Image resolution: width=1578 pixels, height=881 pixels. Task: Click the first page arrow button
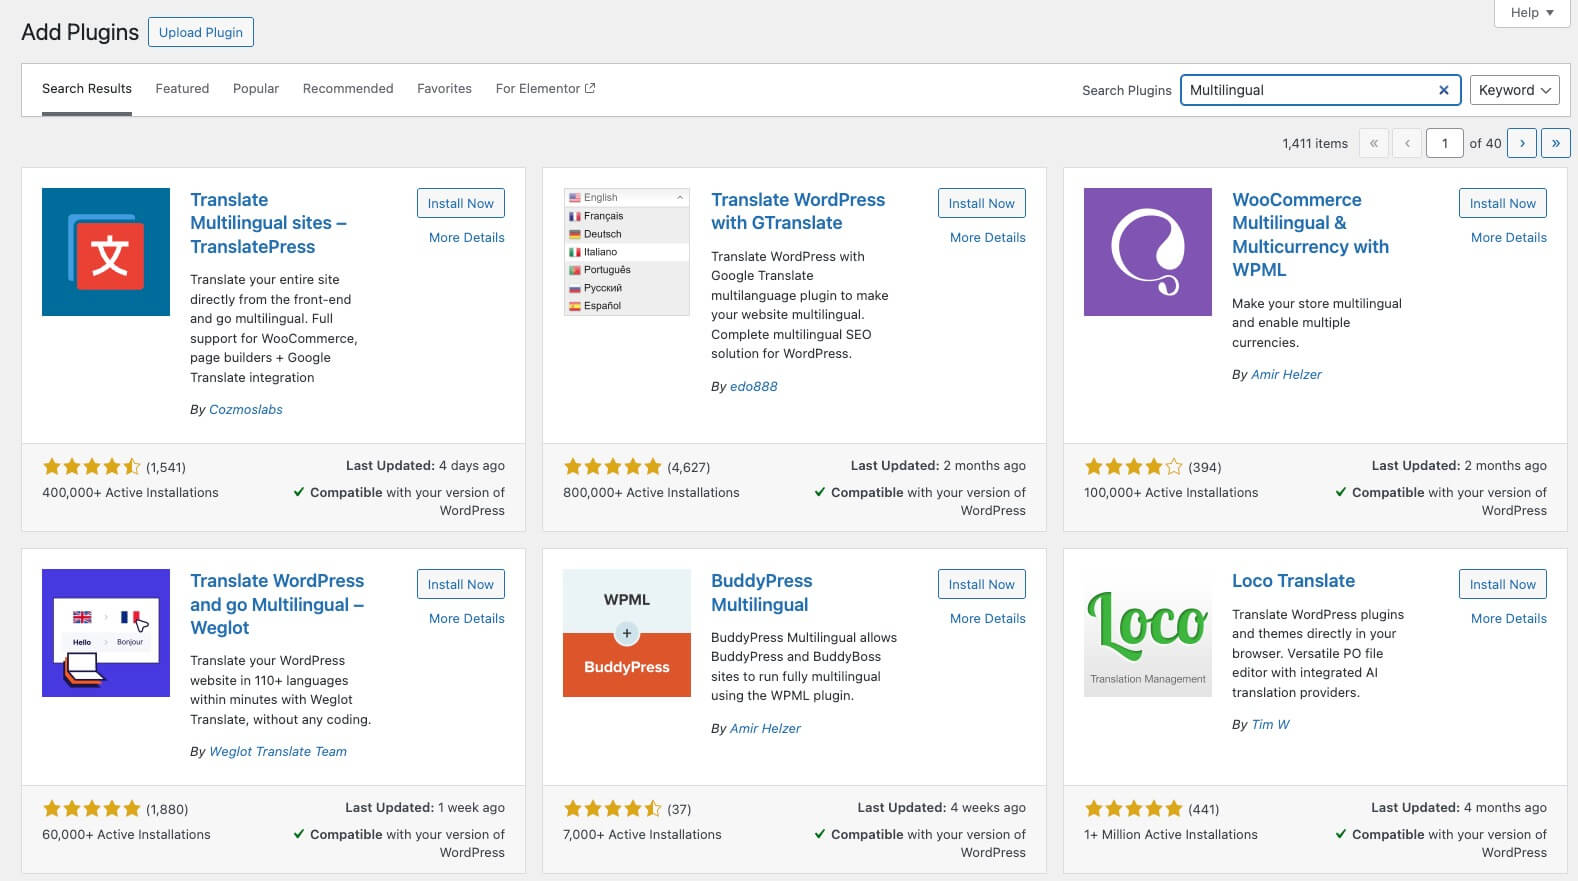point(1374,143)
